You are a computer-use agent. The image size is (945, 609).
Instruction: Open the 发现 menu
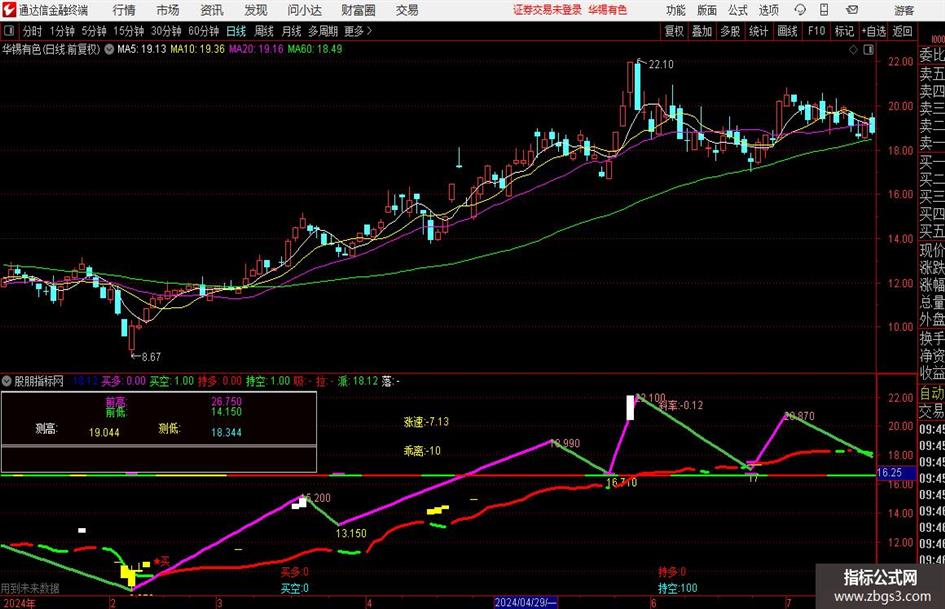pos(256,10)
